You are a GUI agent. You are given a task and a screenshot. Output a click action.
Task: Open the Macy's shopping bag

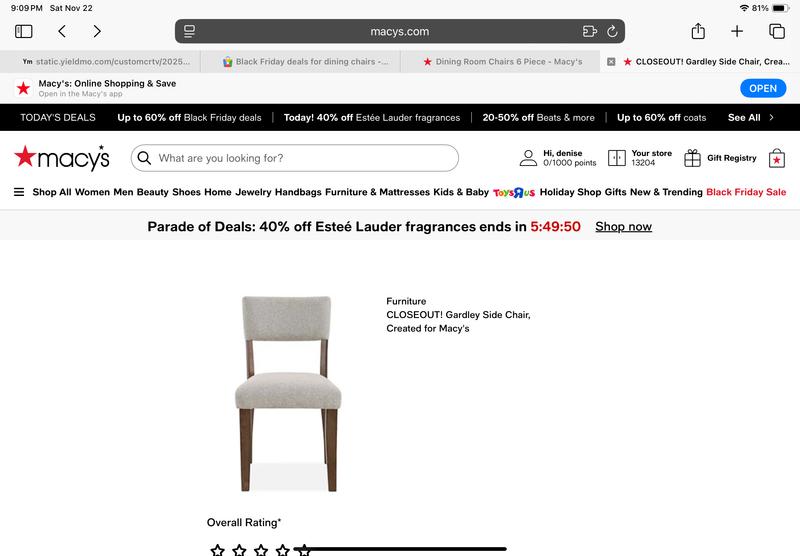point(777,158)
